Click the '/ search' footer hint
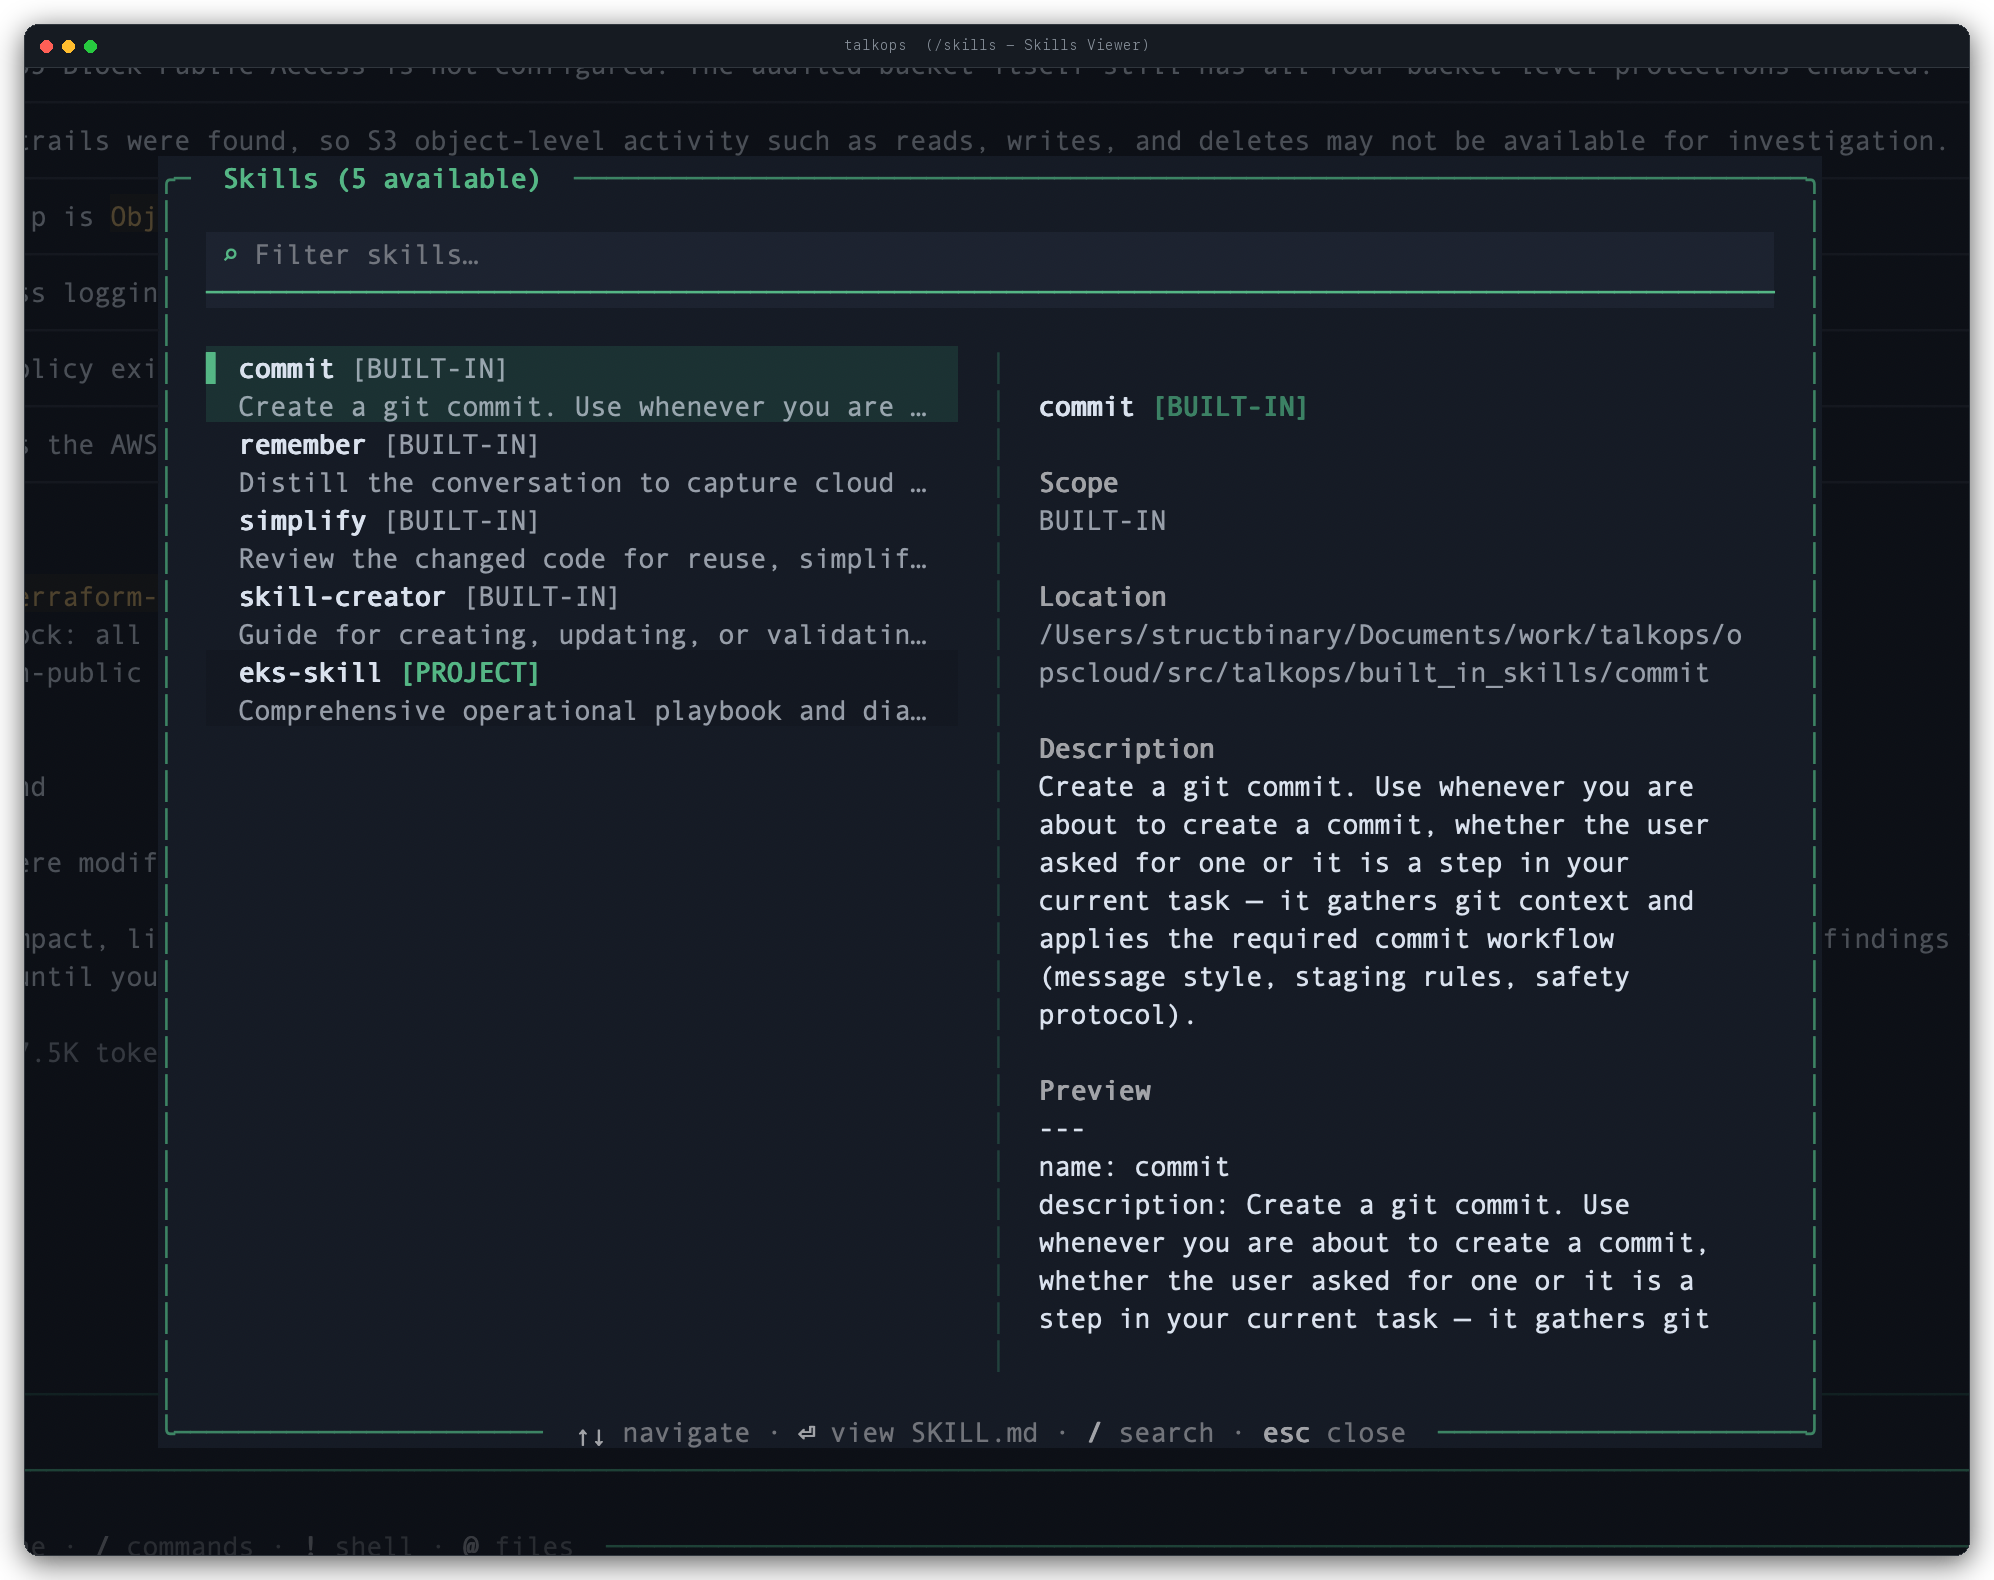The image size is (1994, 1580). 1150,1433
